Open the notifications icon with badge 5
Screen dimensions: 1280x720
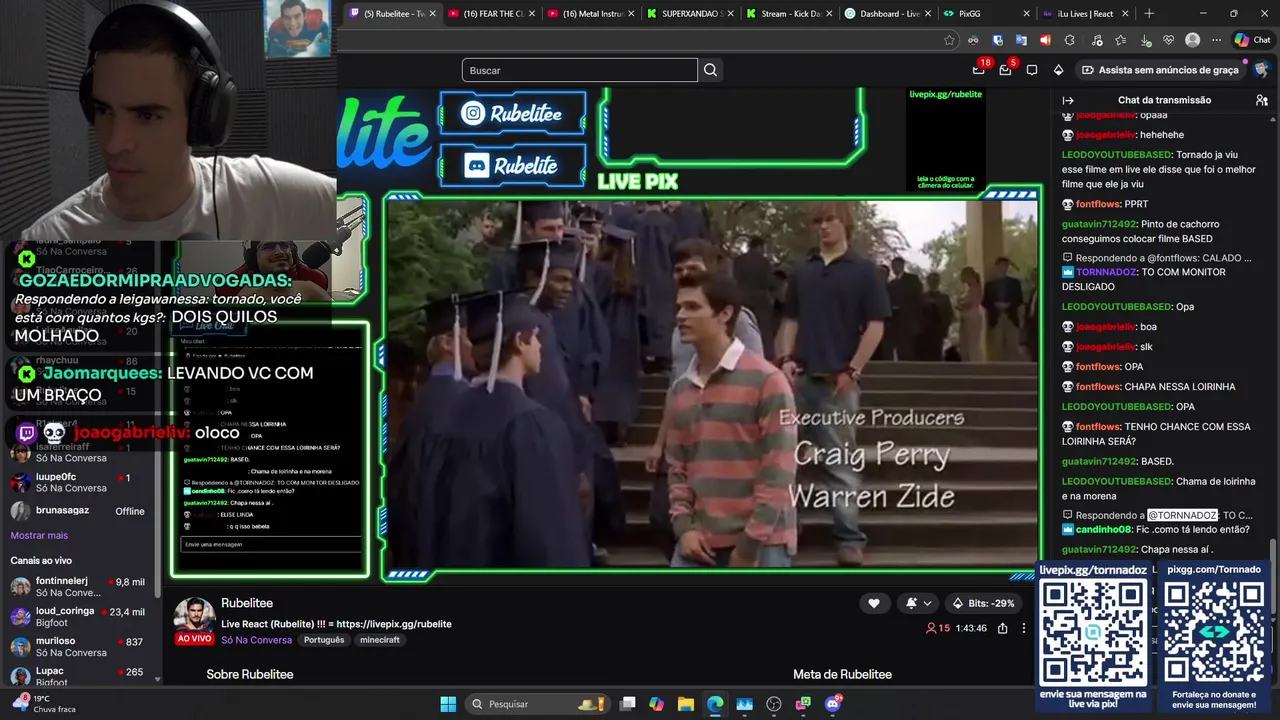[1005, 70]
